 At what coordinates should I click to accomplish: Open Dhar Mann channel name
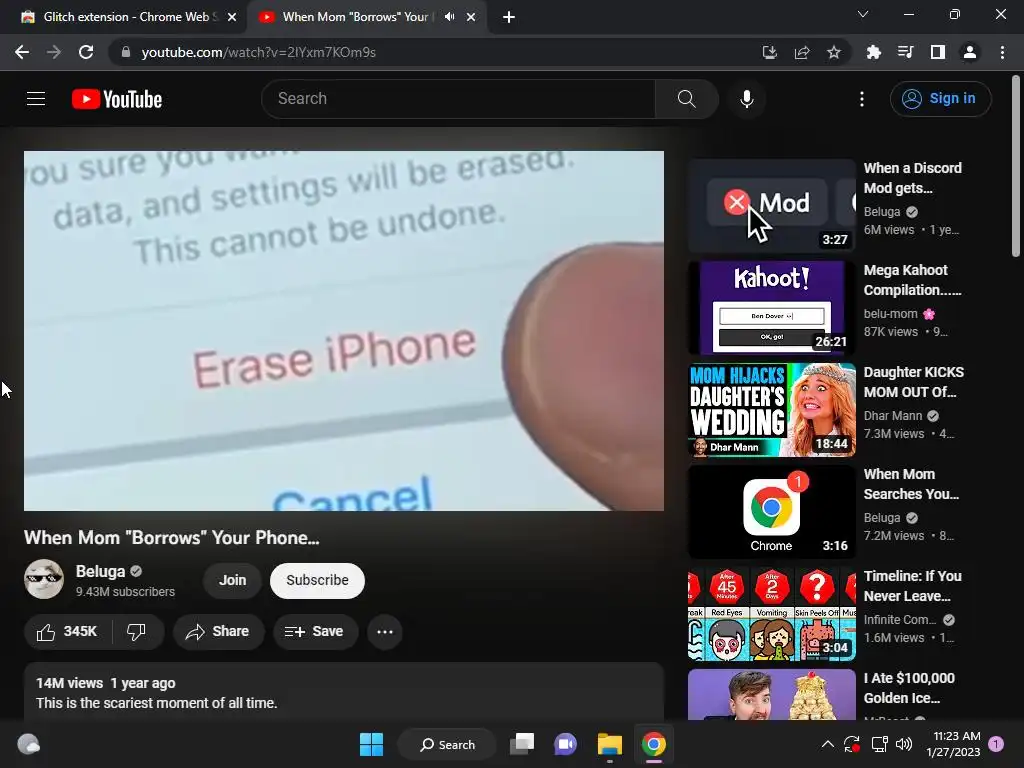(x=893, y=416)
